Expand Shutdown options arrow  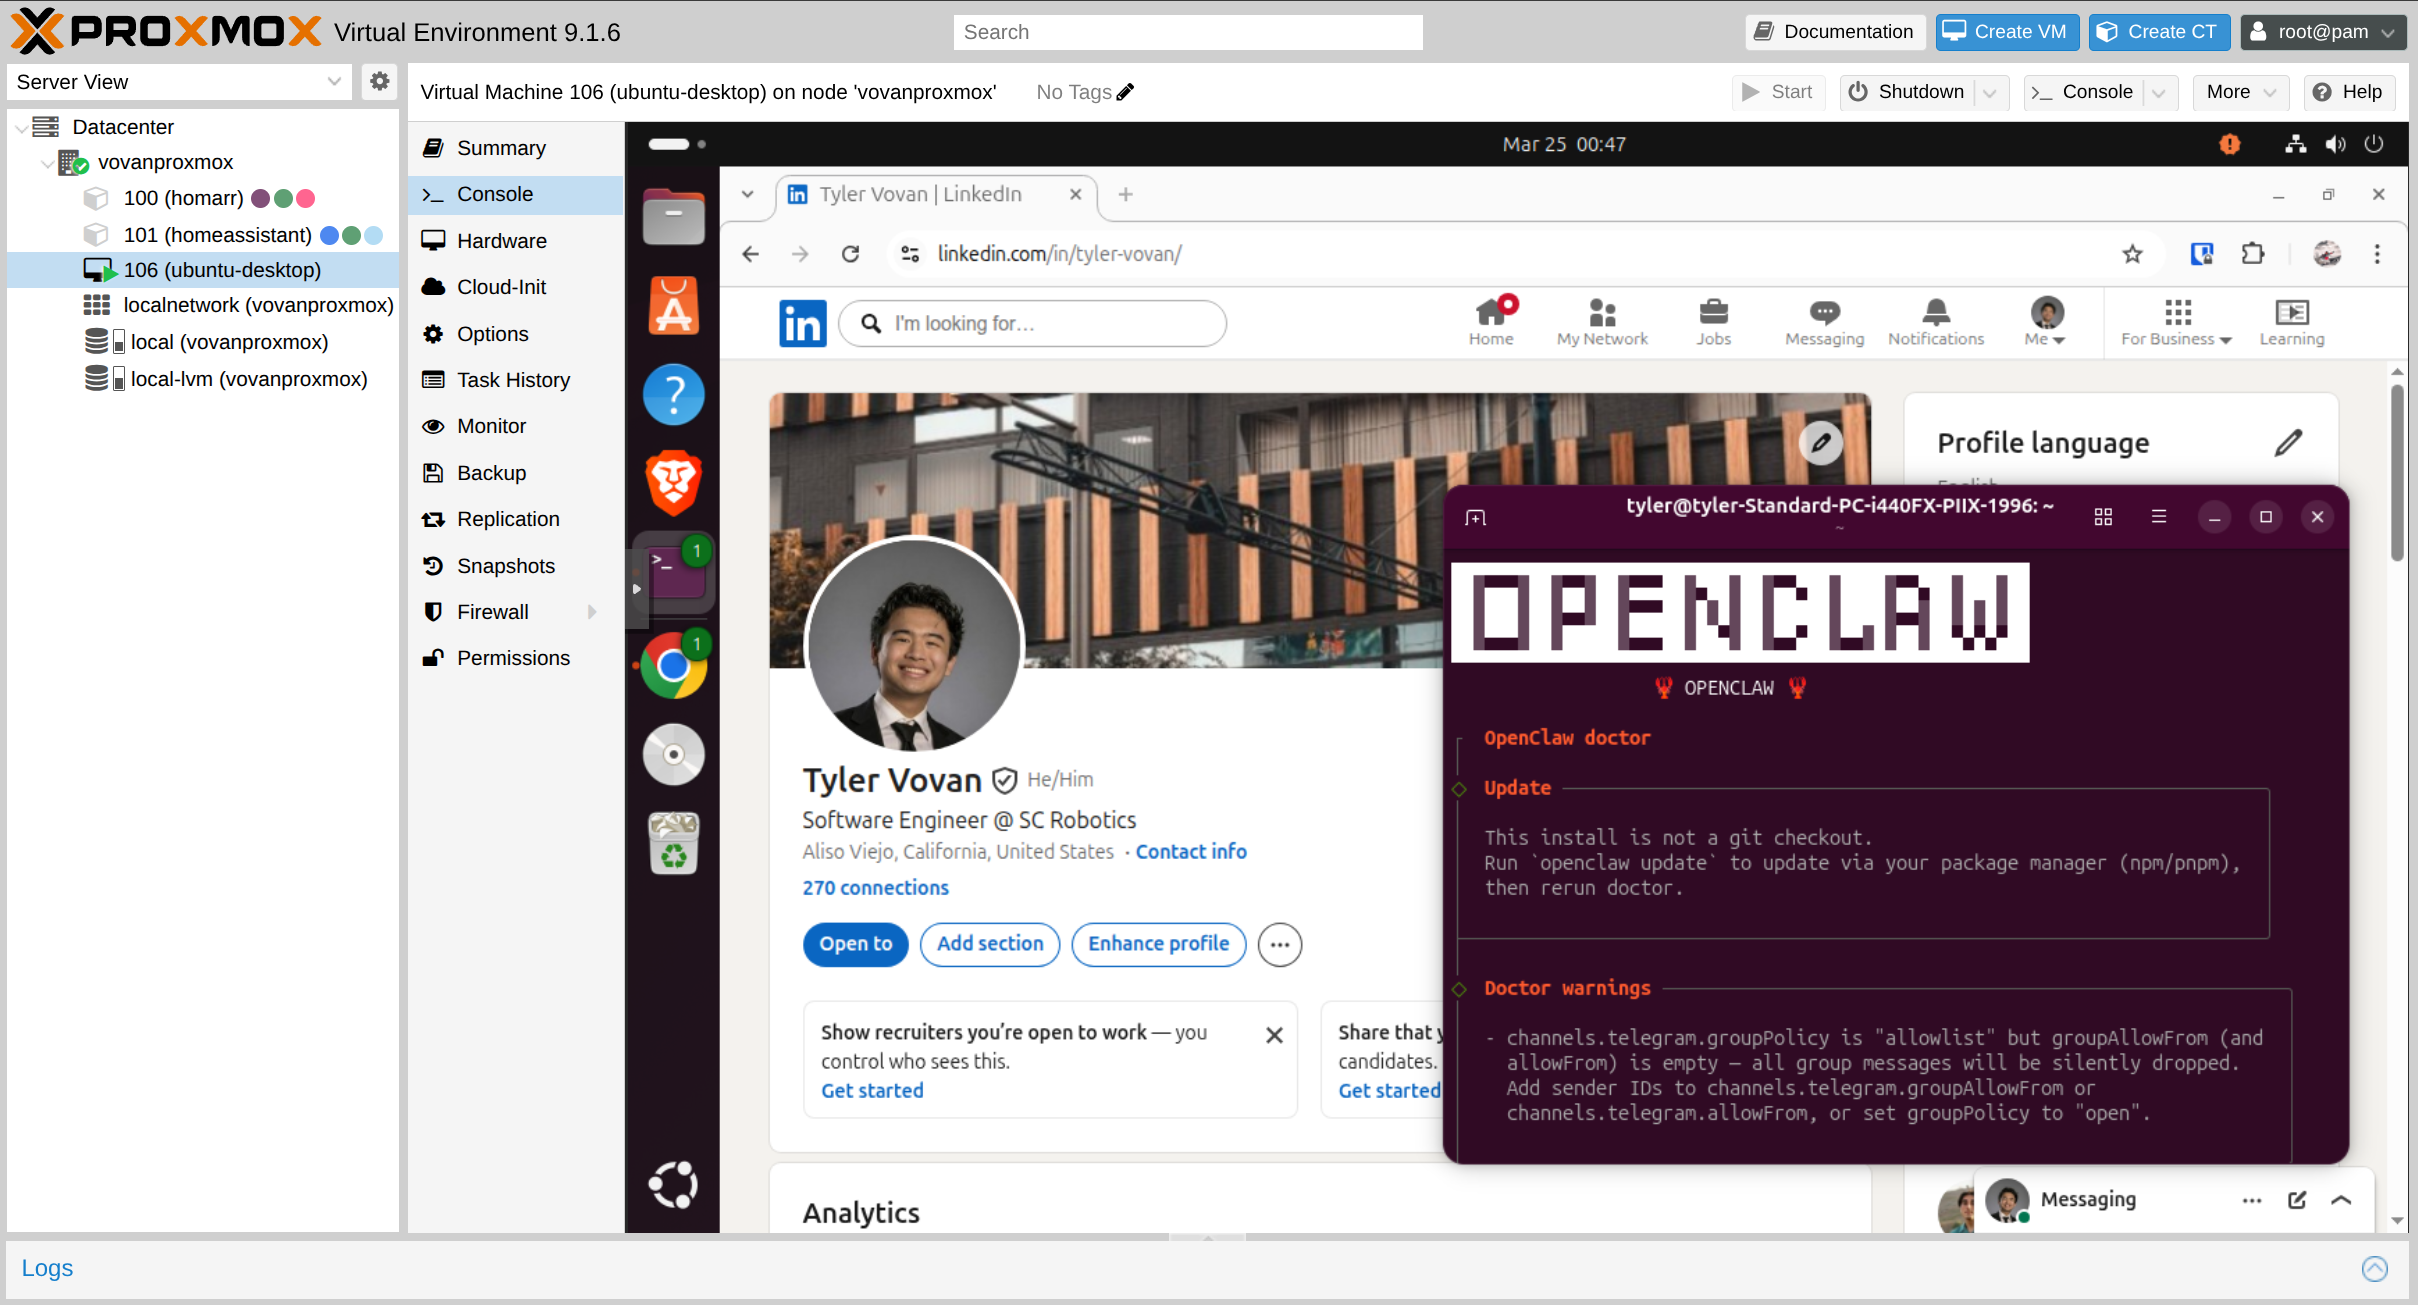[1990, 92]
